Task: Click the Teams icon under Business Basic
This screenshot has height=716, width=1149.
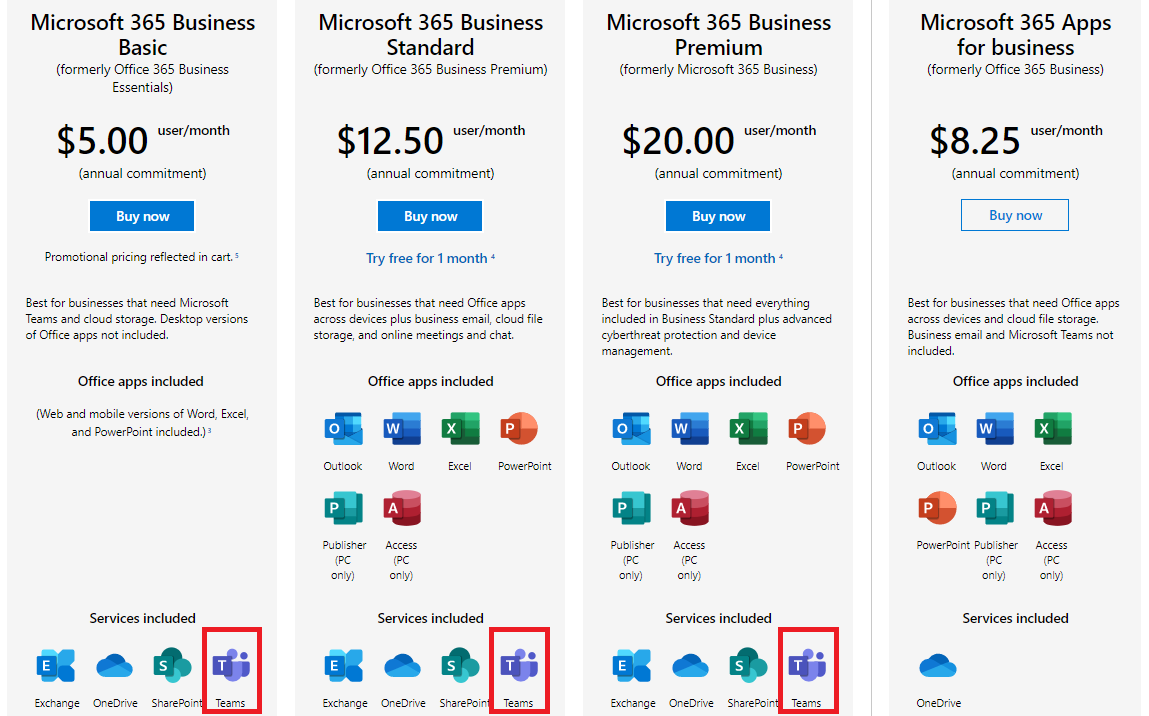Action: tap(231, 665)
